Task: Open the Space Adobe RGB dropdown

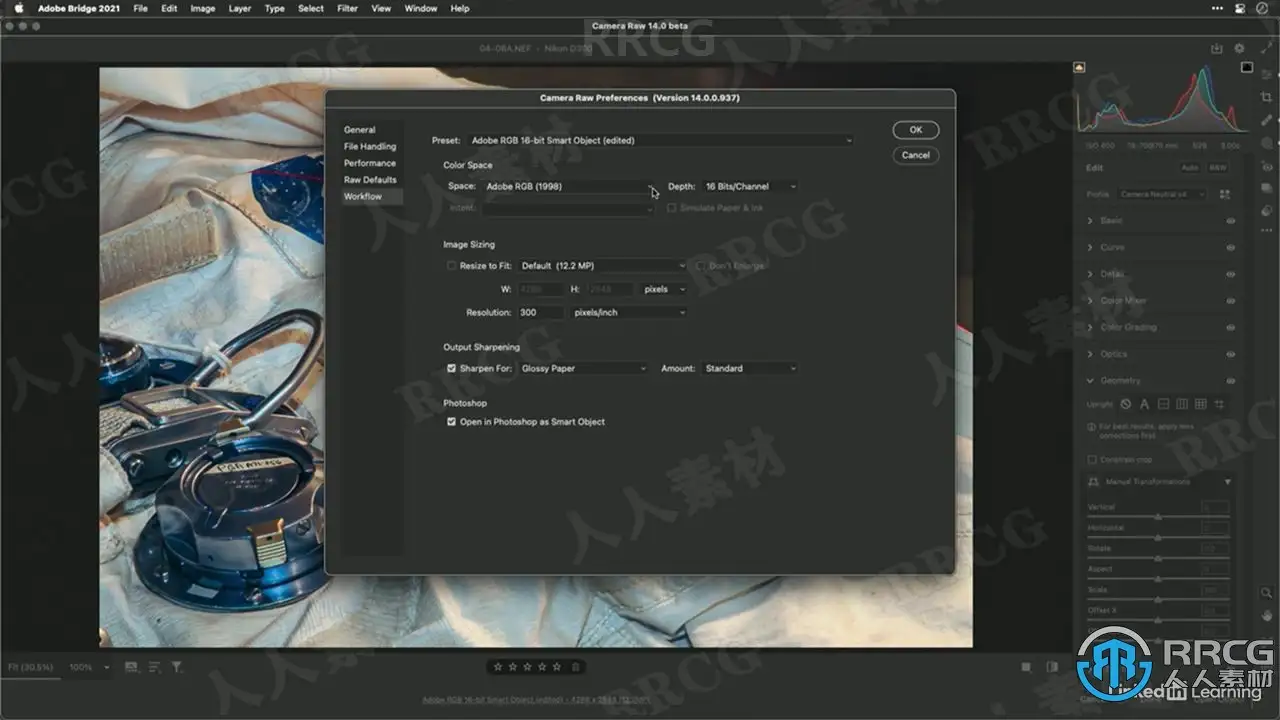Action: [569, 186]
